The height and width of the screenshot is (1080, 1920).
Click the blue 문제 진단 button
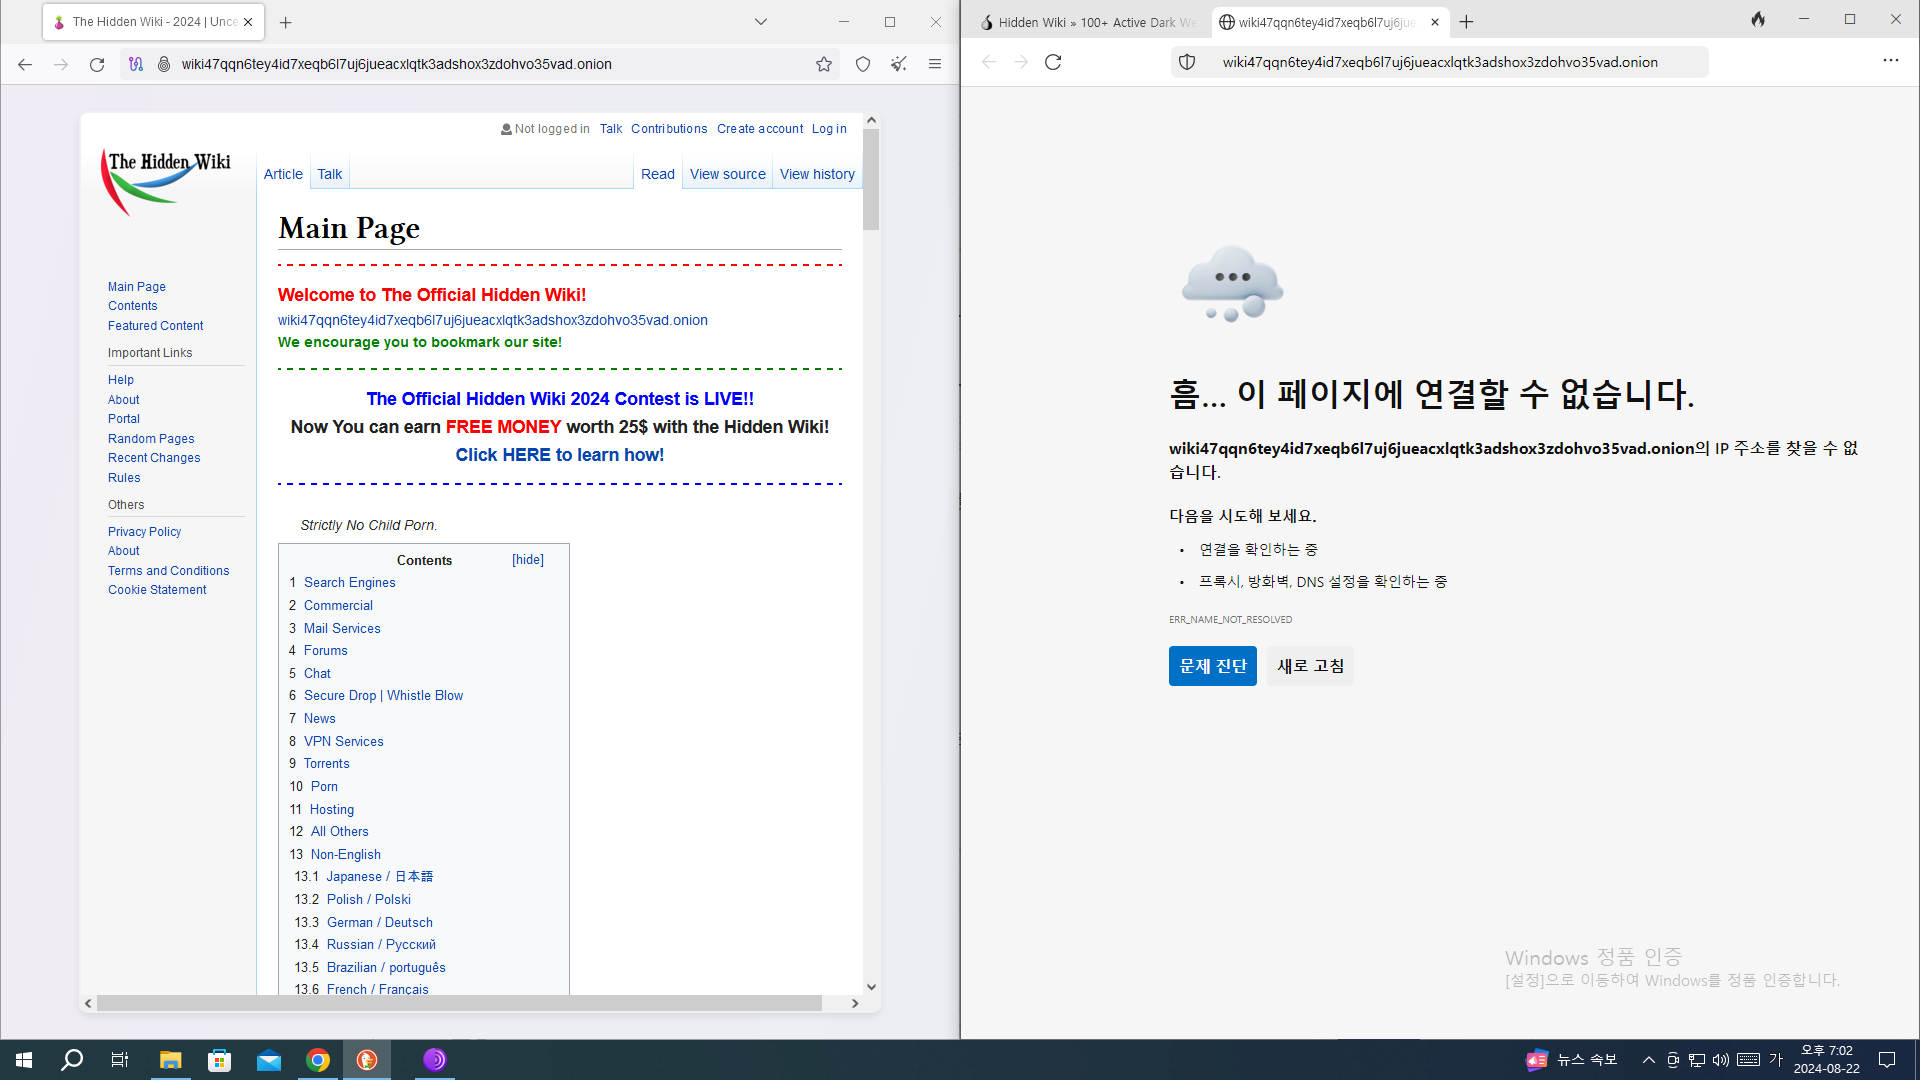pyautogui.click(x=1212, y=666)
